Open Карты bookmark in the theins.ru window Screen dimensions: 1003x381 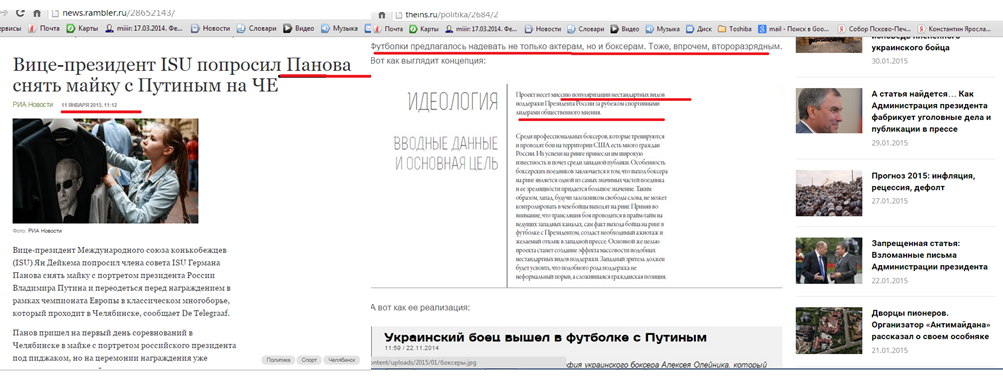click(424, 28)
